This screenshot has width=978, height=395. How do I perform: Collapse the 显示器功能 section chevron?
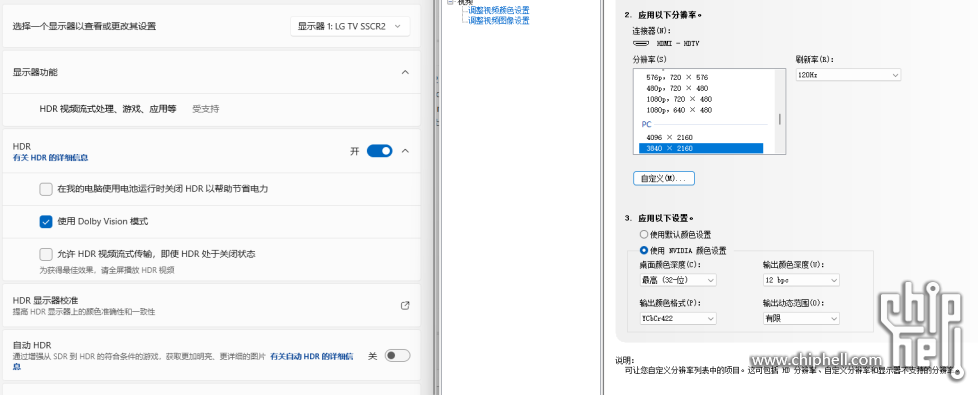click(405, 72)
